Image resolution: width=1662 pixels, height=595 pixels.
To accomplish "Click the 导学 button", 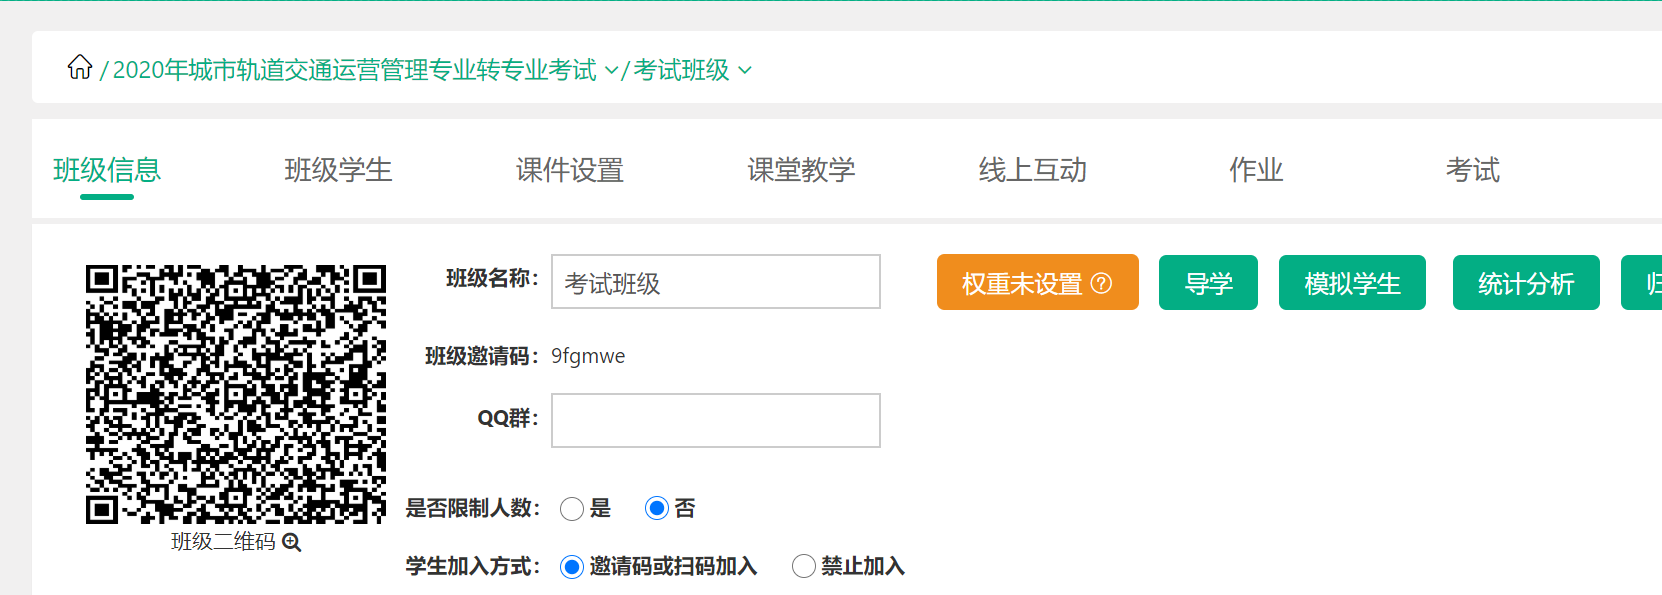I will (1208, 283).
